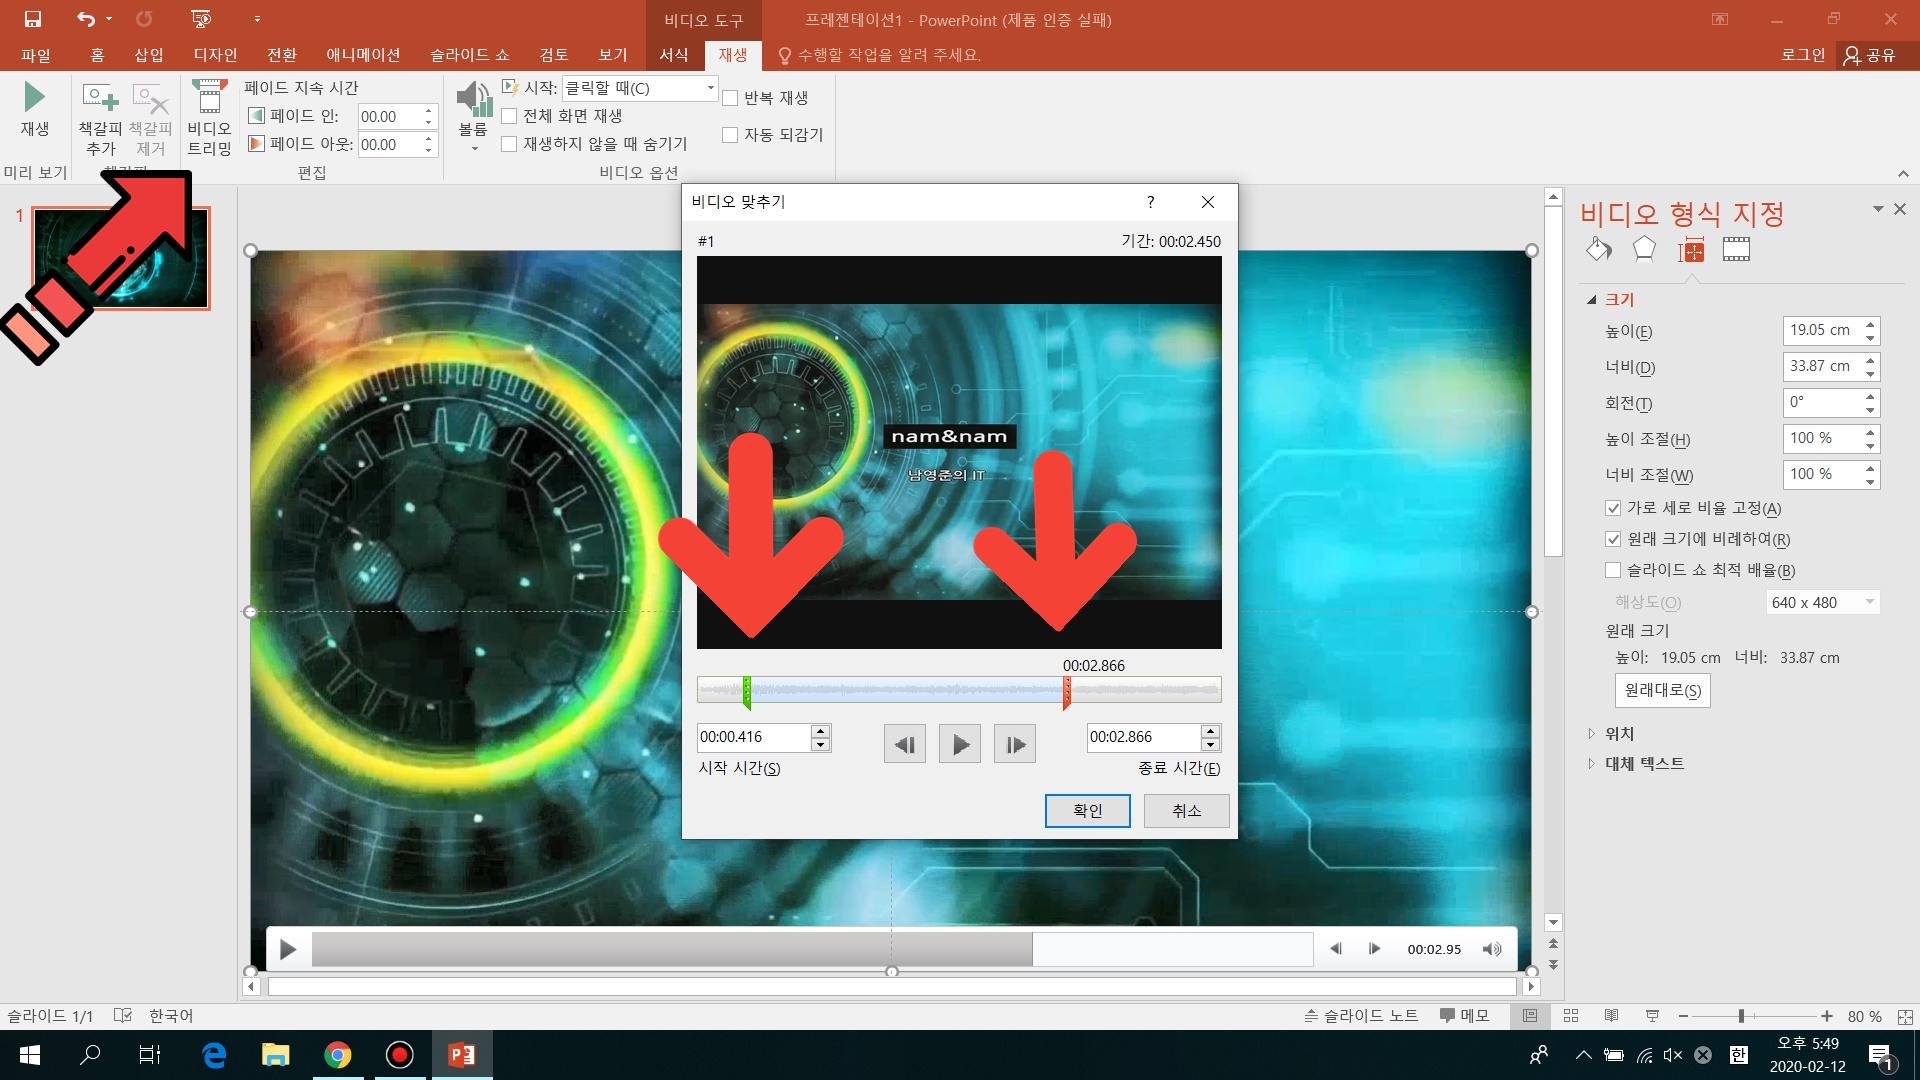Select the Effects pentagon icon in format pane

click(1644, 250)
